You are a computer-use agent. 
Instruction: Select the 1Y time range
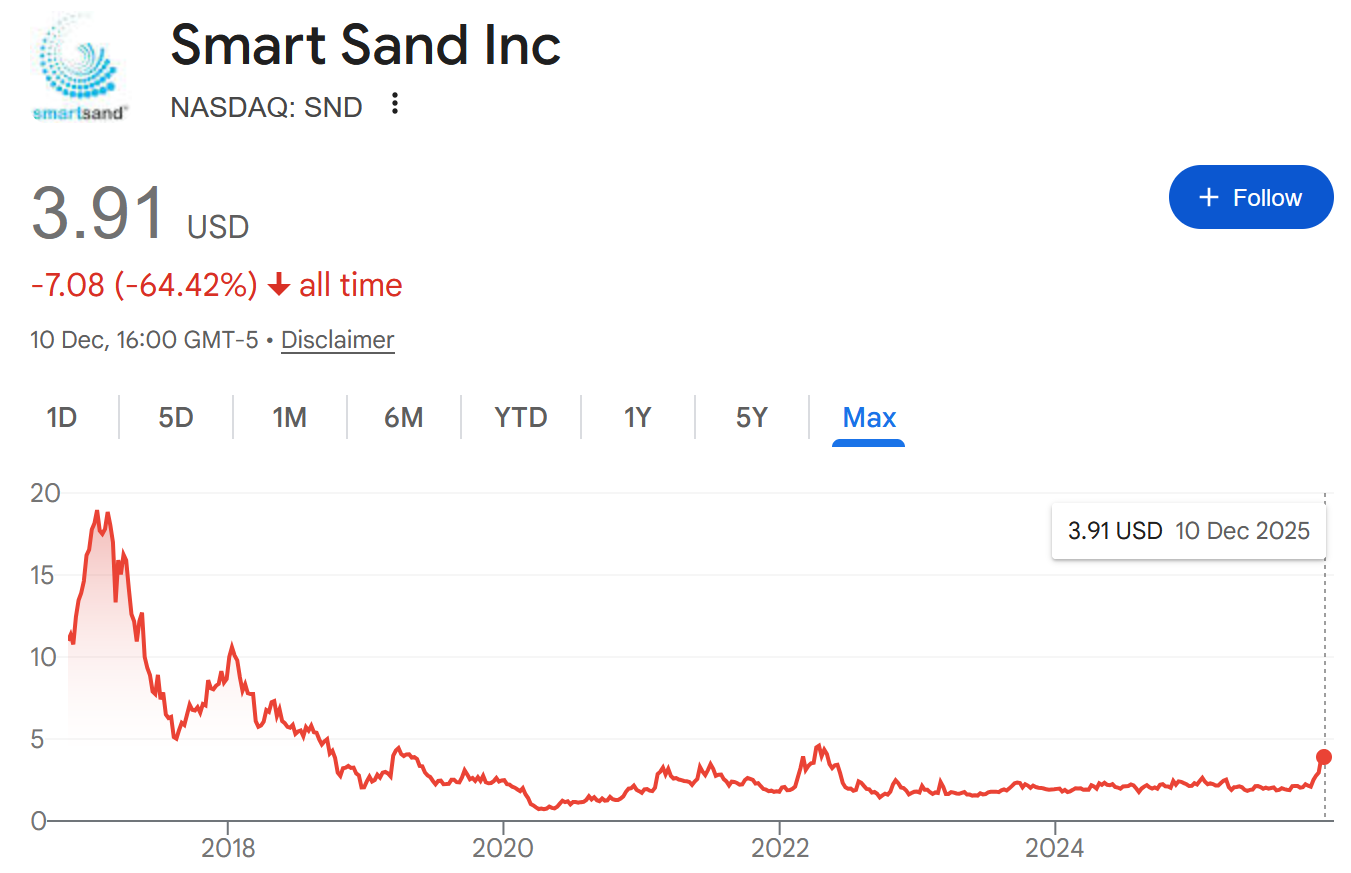pyautogui.click(x=638, y=417)
